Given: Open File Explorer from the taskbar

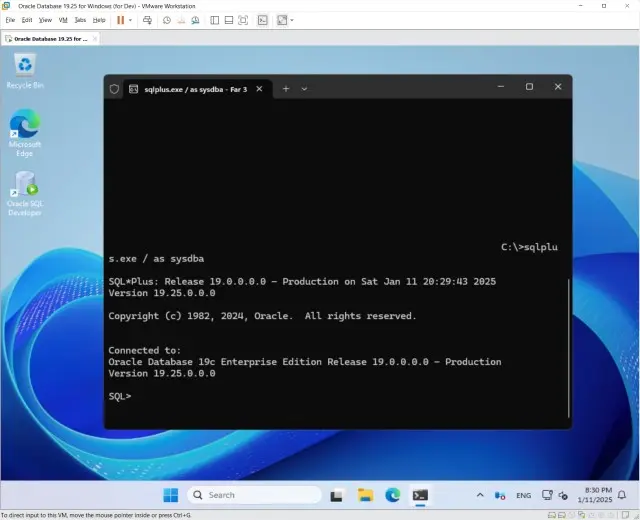Looking at the screenshot, I should pyautogui.click(x=365, y=495).
